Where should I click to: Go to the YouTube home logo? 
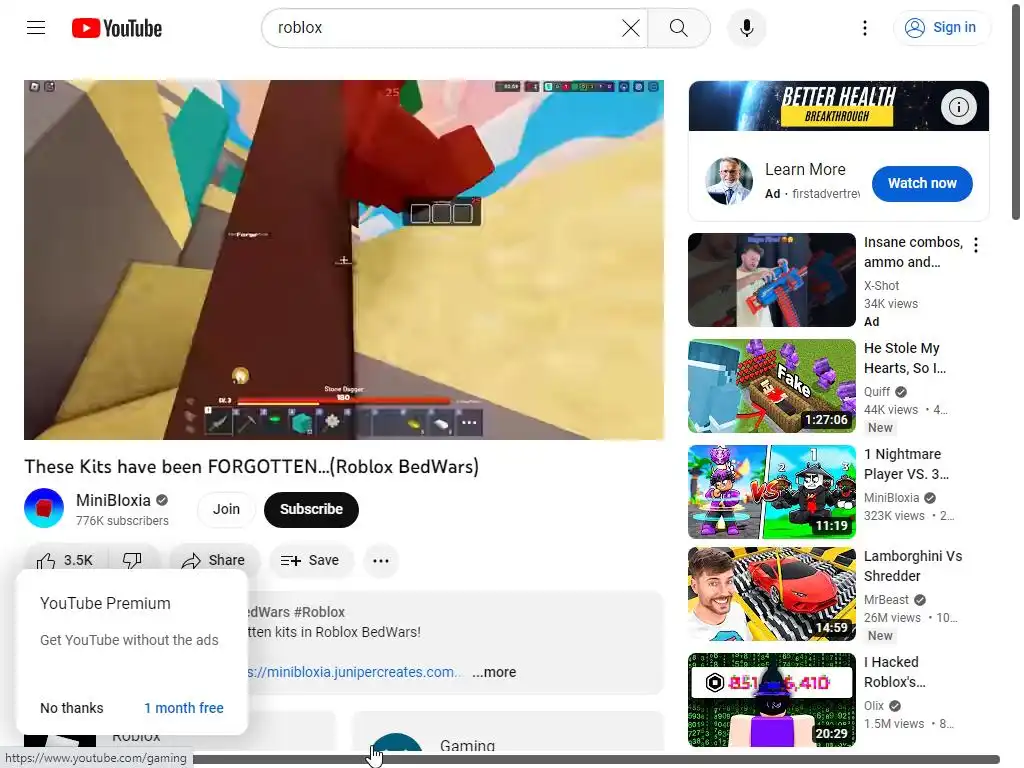coord(117,28)
